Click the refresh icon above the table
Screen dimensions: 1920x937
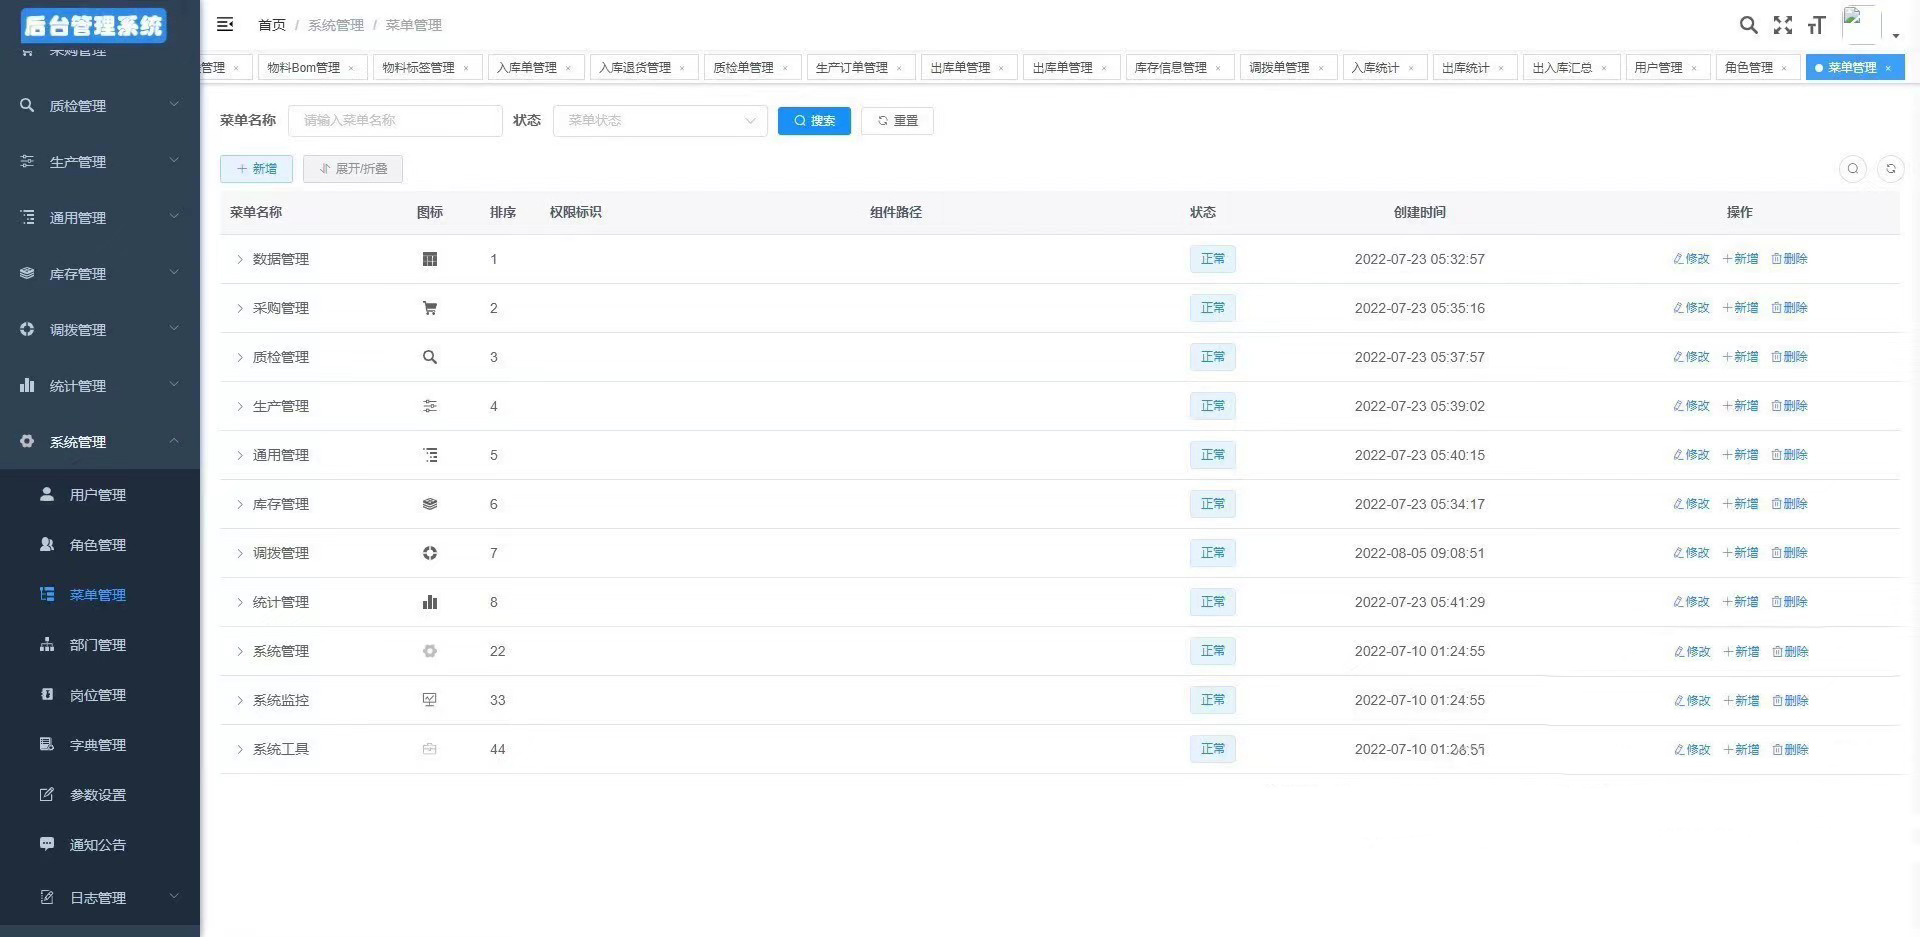(1890, 169)
